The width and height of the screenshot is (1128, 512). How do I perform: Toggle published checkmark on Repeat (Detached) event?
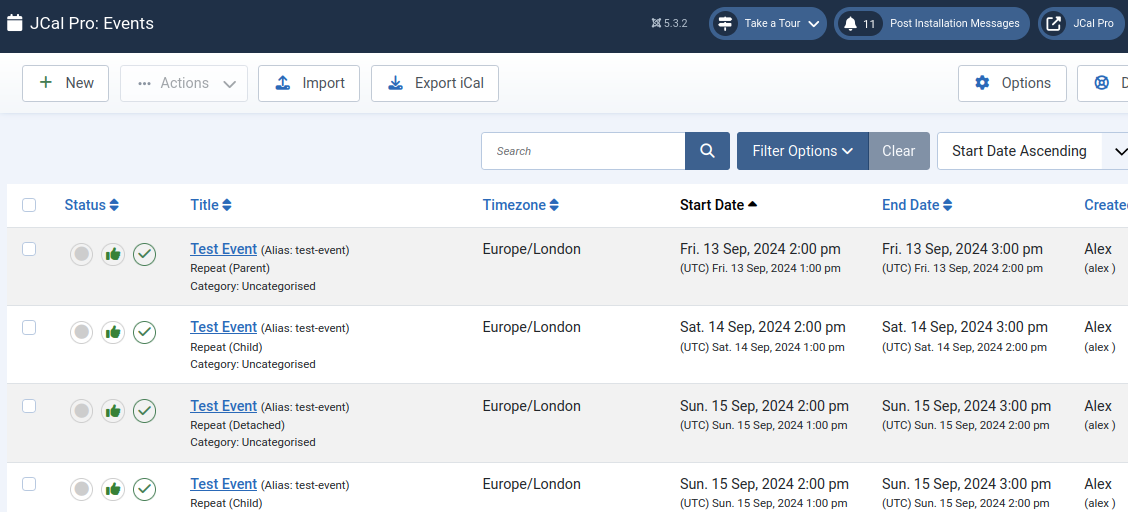click(145, 411)
